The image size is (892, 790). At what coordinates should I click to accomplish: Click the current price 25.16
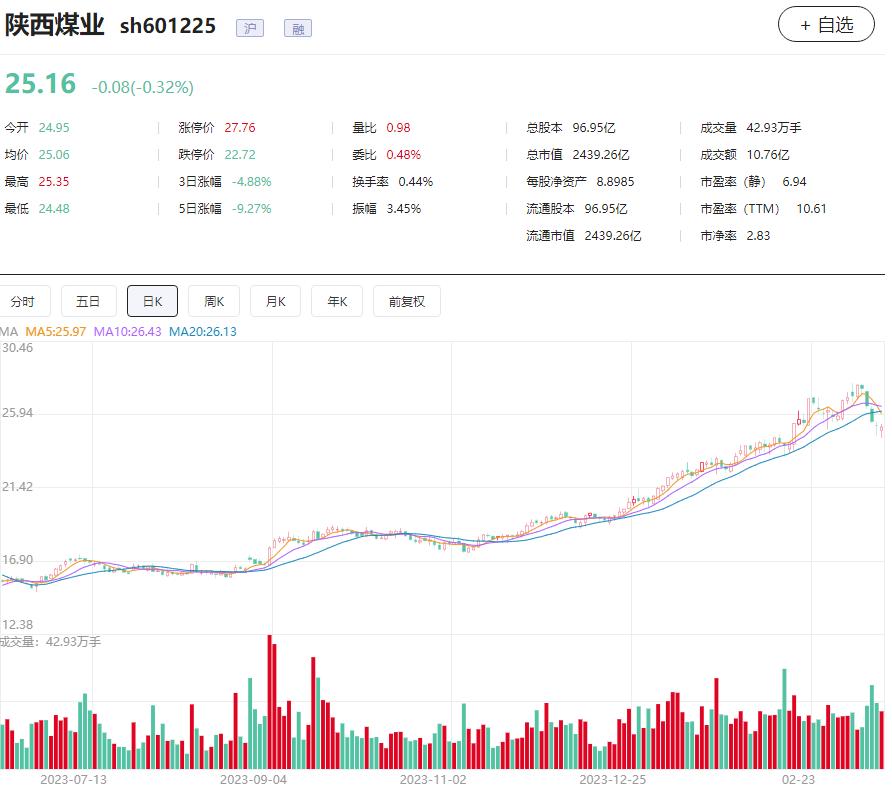coord(40,84)
